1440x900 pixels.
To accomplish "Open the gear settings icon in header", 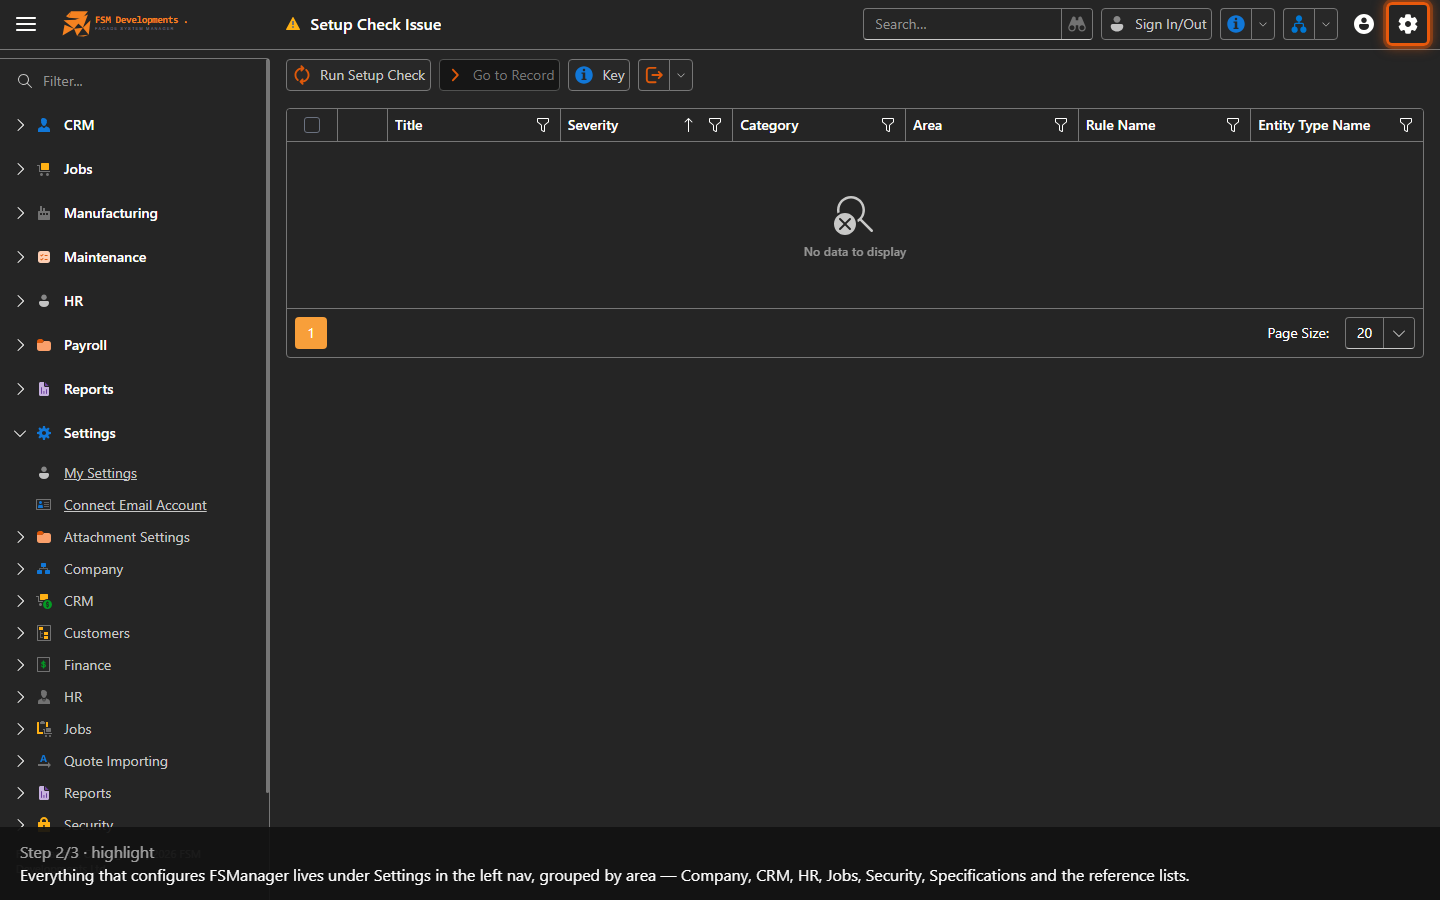I will [1408, 24].
